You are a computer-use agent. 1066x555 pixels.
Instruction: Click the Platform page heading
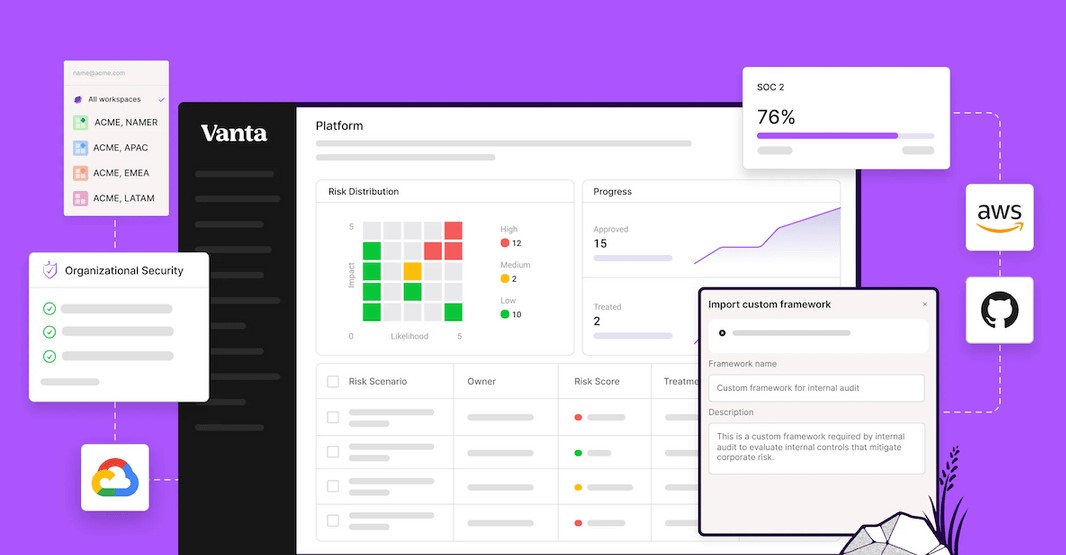[339, 126]
